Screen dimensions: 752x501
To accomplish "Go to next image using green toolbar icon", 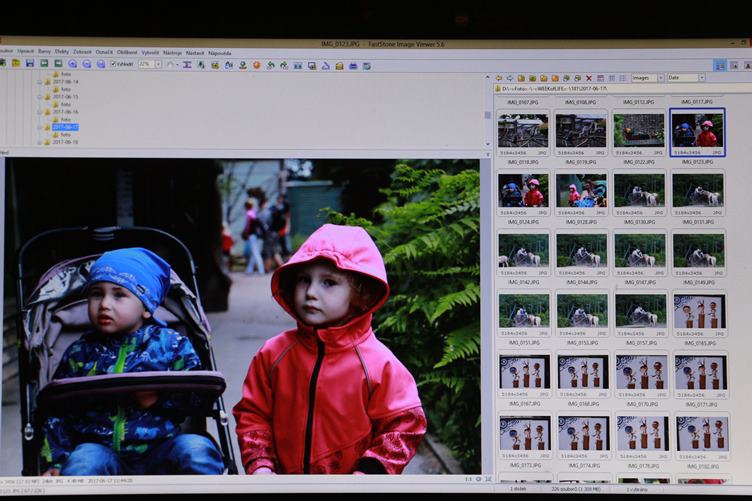I will (59, 64).
